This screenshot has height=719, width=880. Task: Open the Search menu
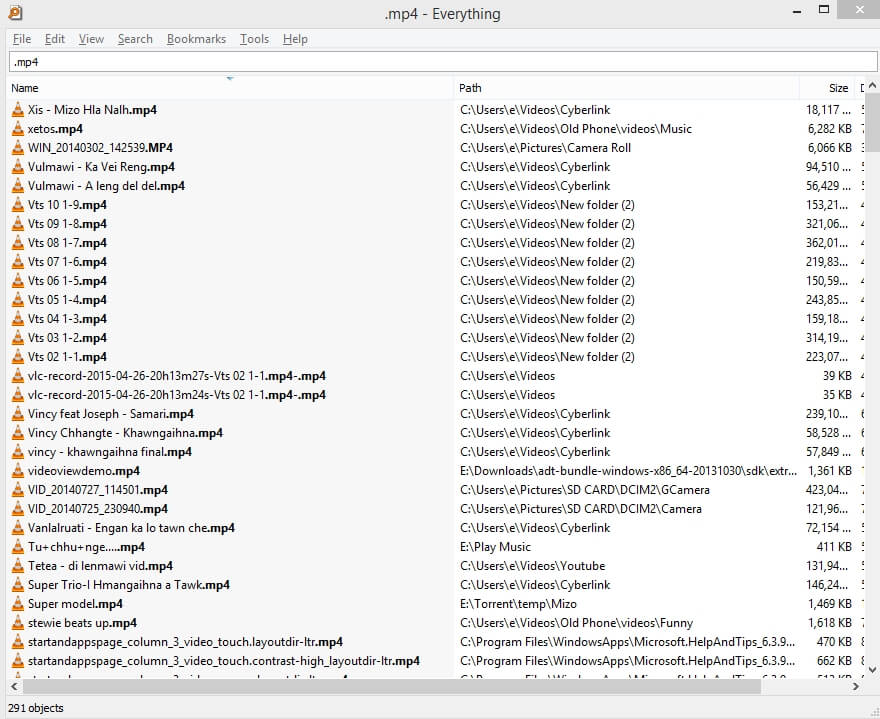pos(135,39)
